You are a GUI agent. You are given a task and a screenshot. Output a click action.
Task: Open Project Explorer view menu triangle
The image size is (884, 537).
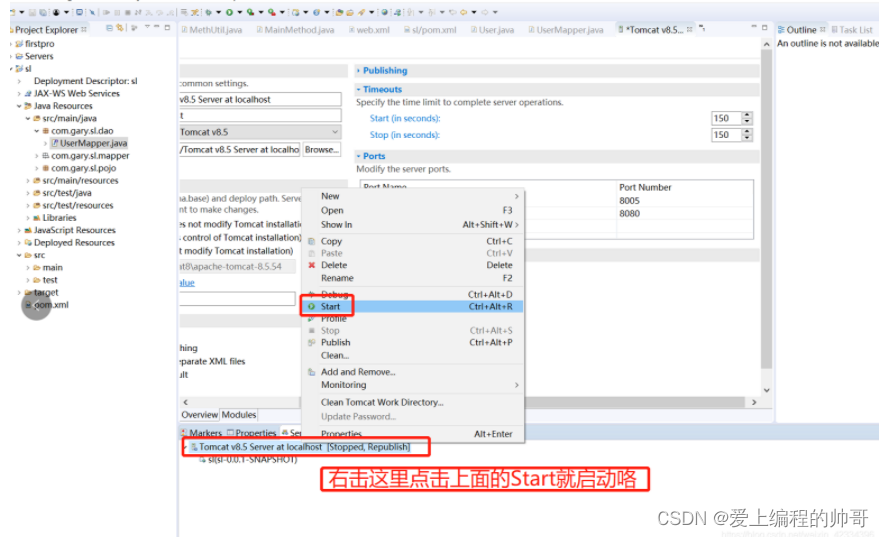147,27
